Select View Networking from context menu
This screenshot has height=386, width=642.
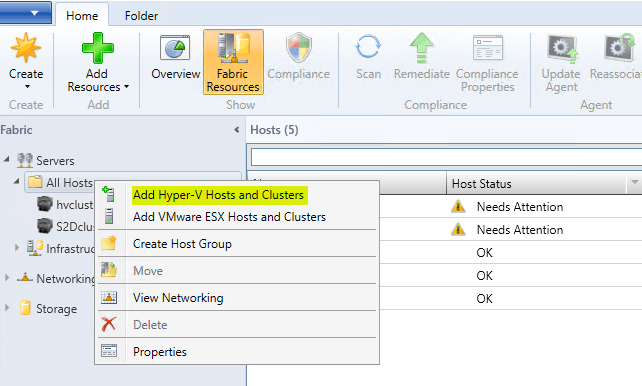pyautogui.click(x=178, y=298)
